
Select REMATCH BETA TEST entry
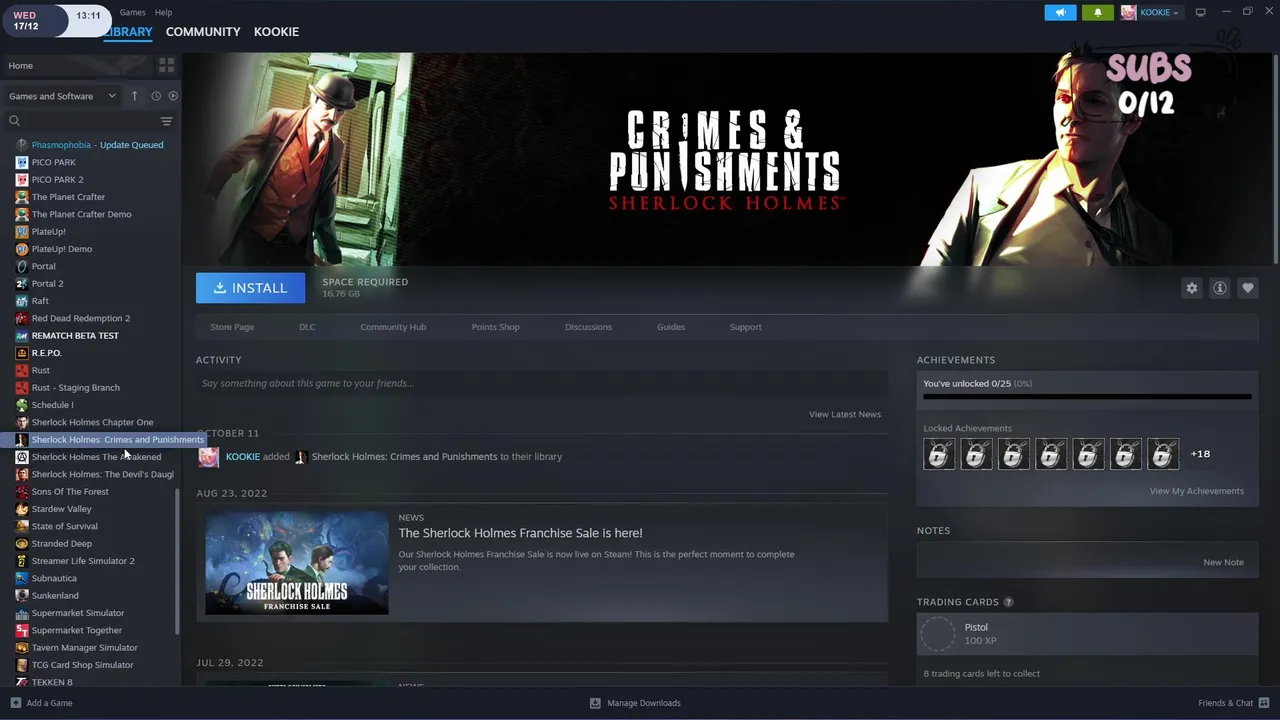(75, 335)
